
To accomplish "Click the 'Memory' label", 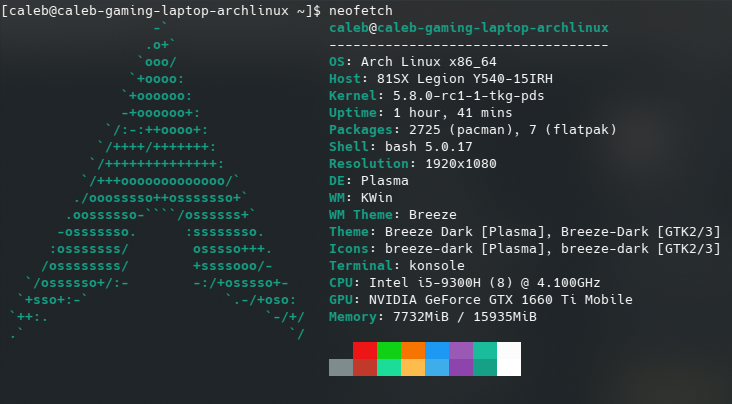I will 353,317.
